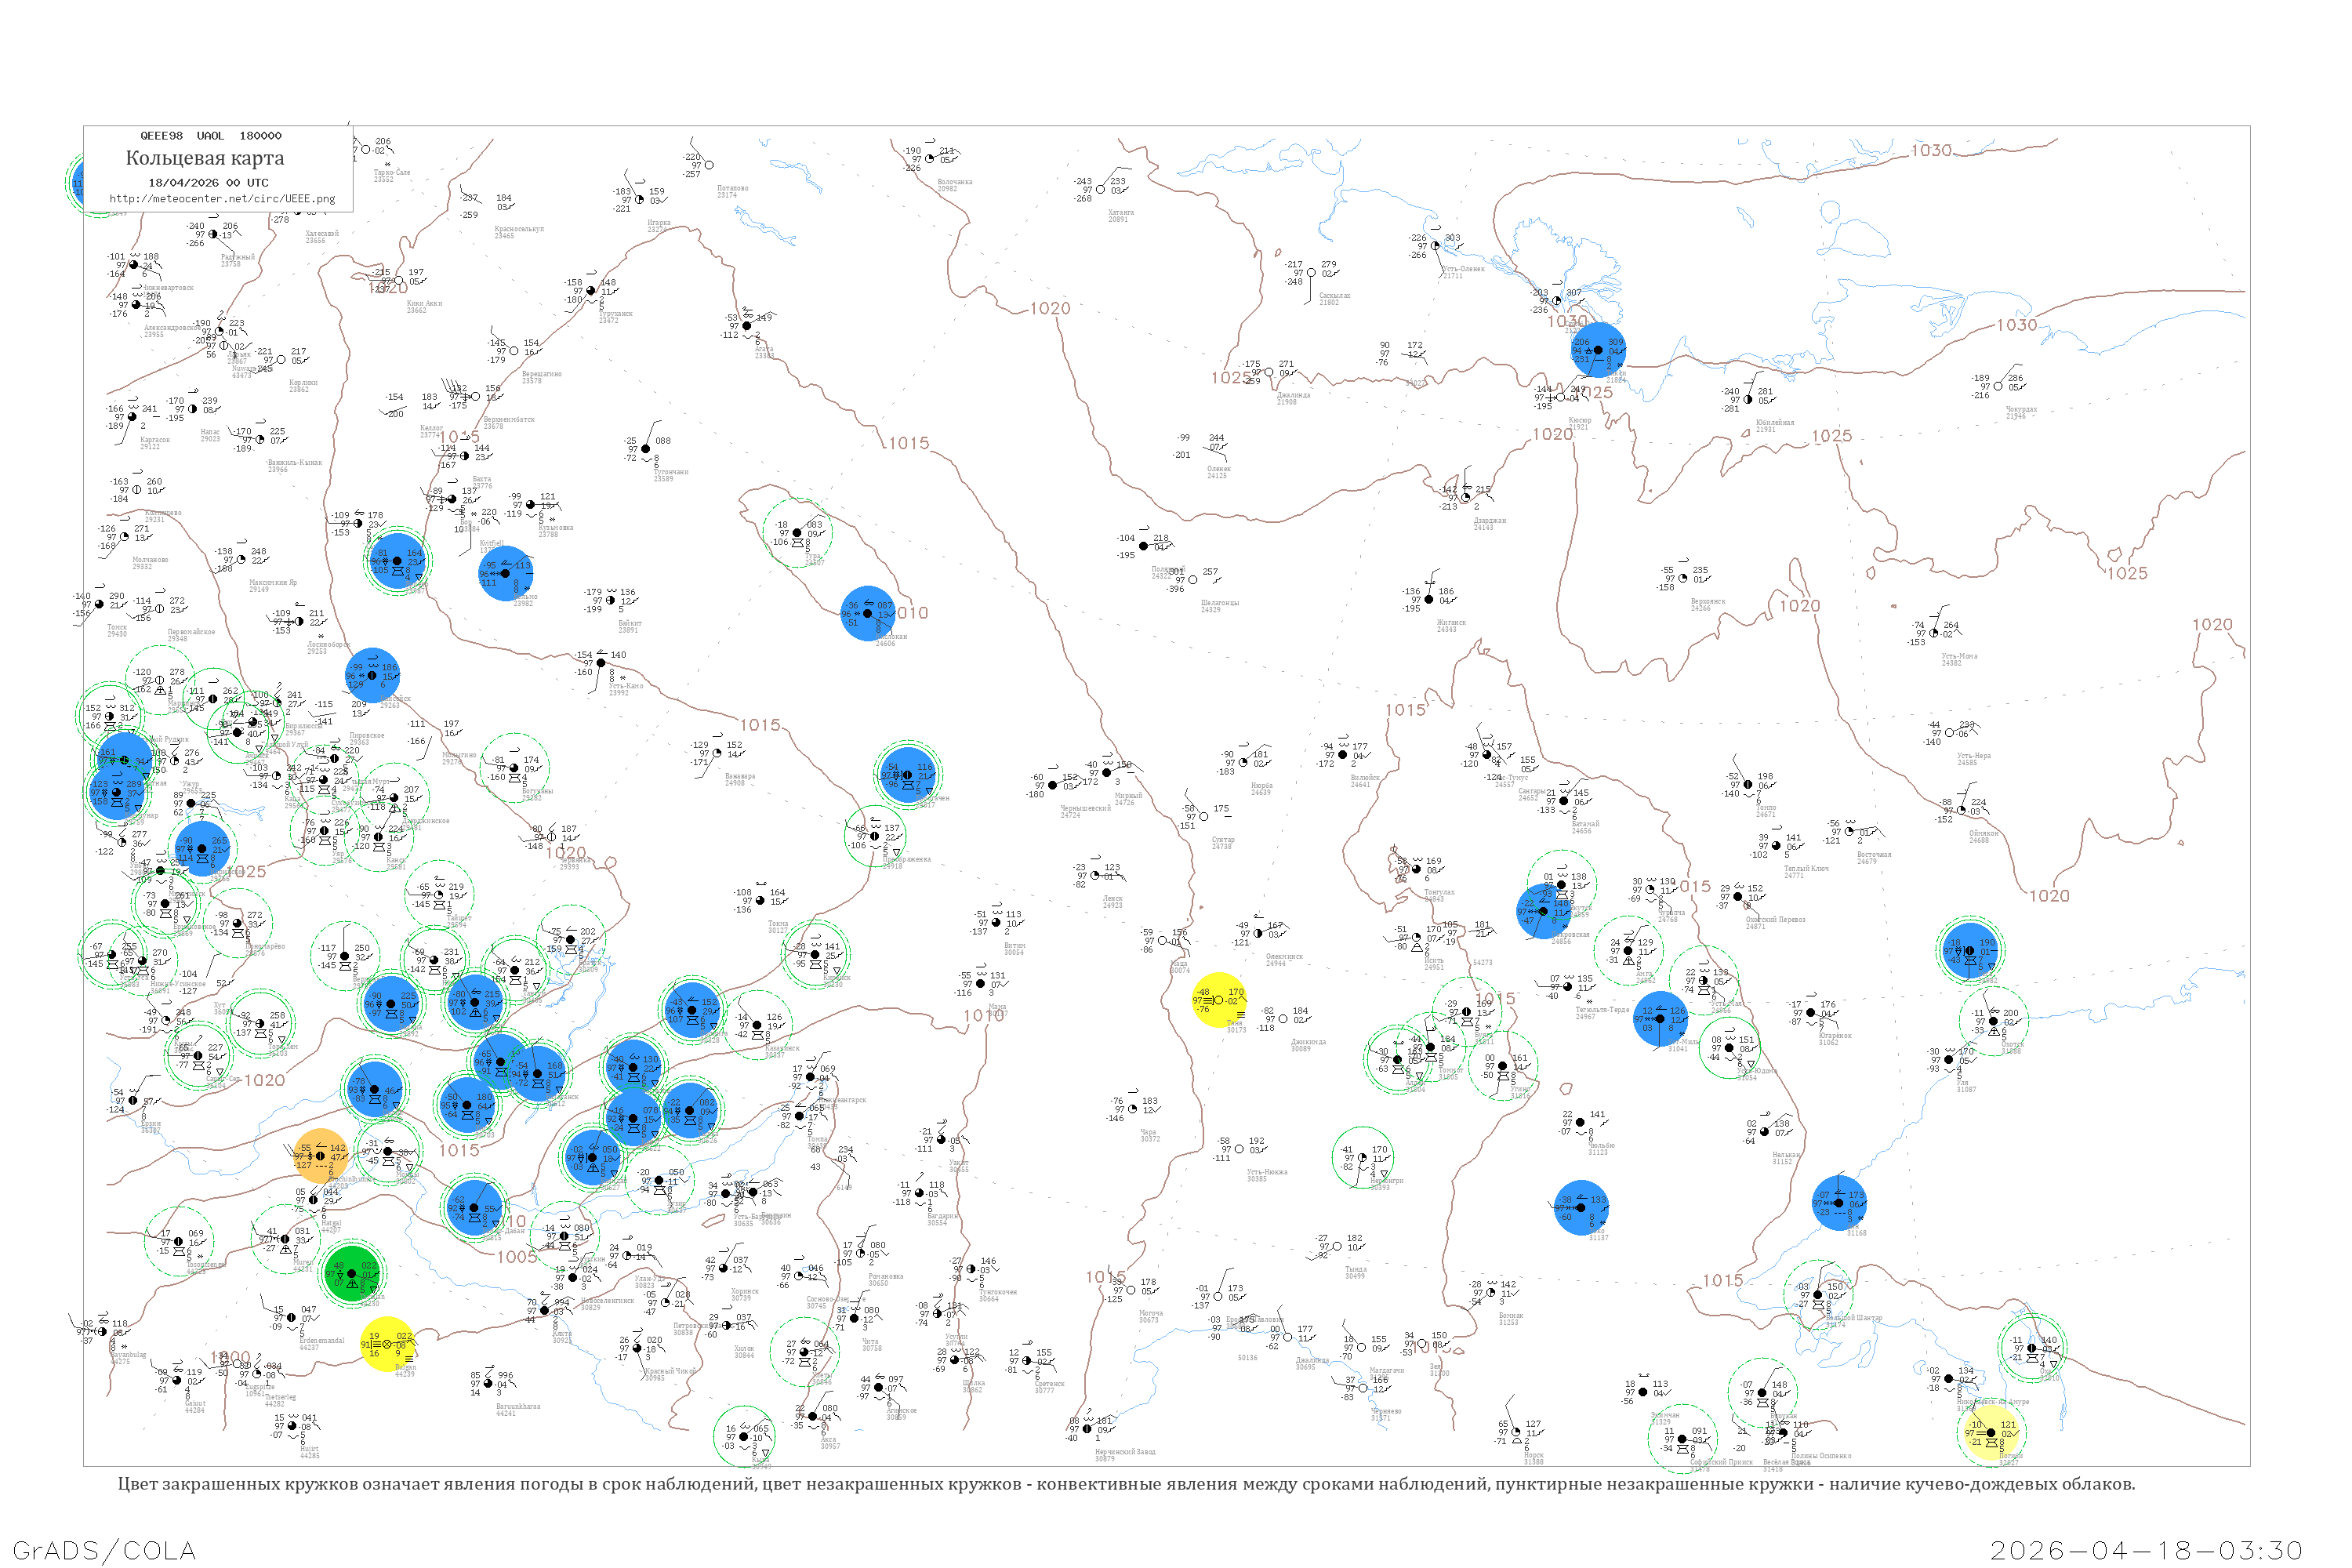The image size is (2352, 1568).
Task: Click the QEEE98 UAOL 180000 header code
Action: click(x=211, y=136)
